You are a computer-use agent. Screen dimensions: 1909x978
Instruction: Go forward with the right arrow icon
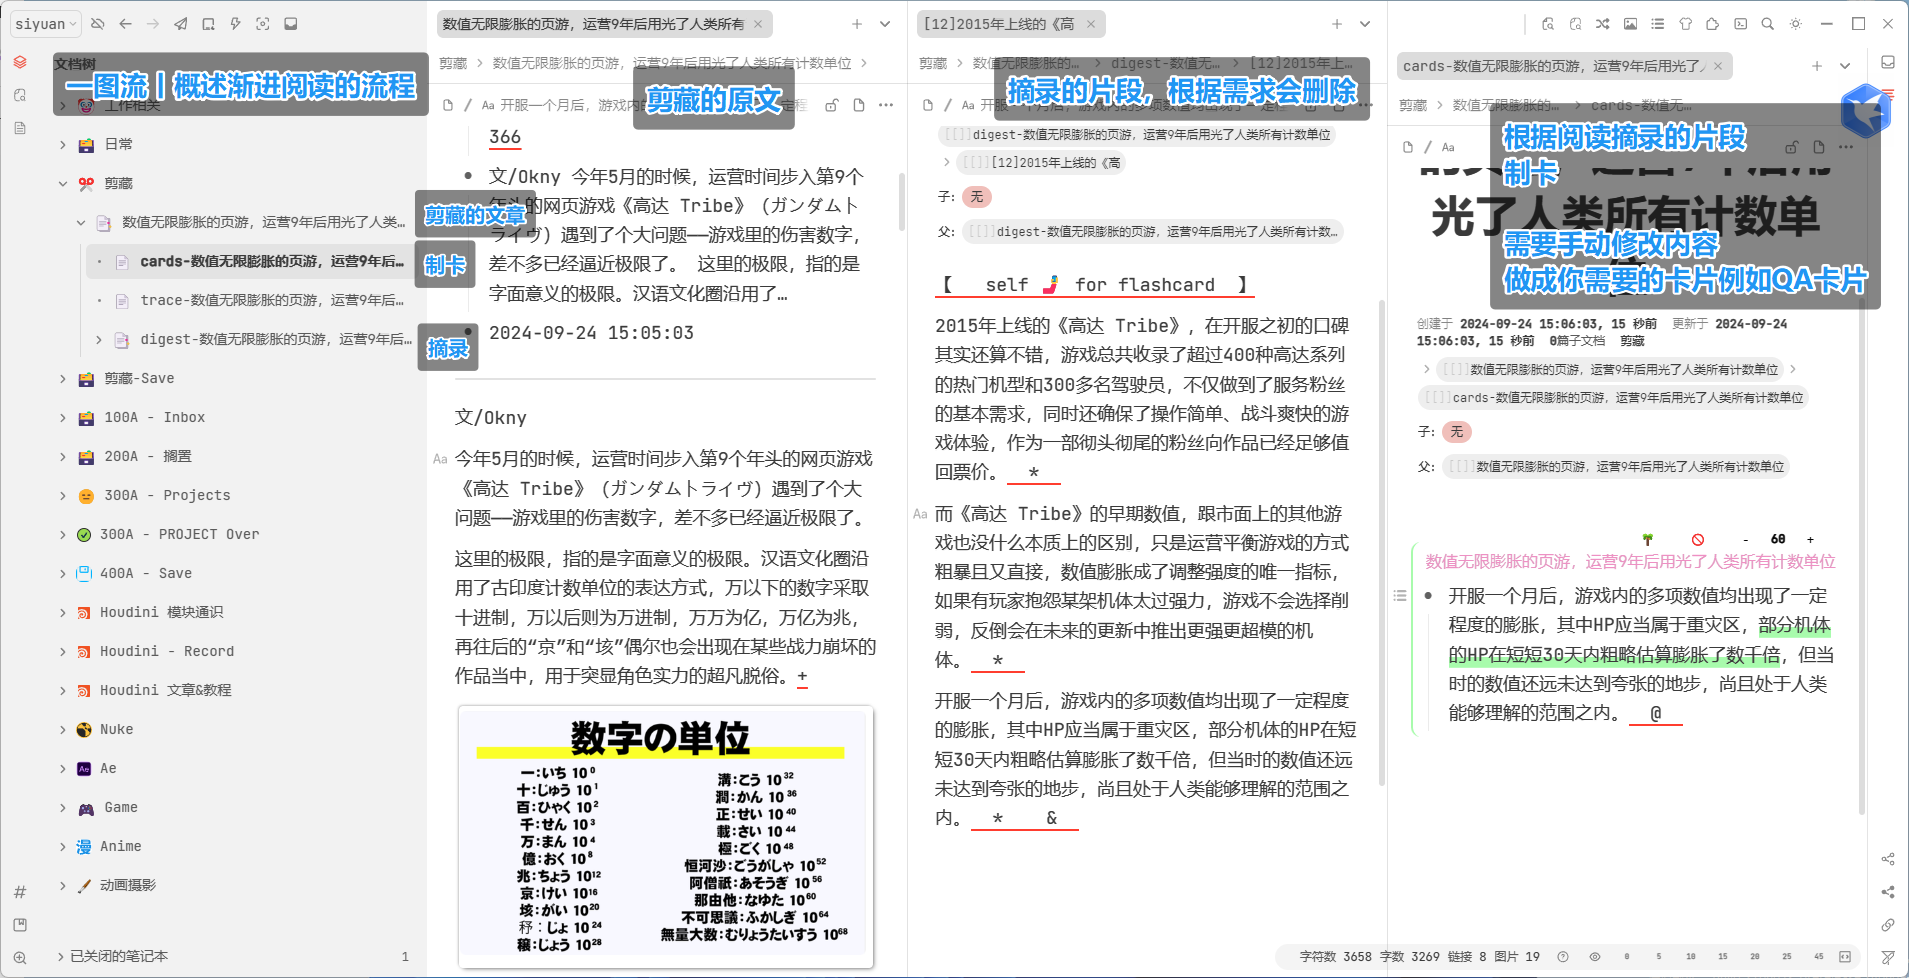tap(153, 24)
